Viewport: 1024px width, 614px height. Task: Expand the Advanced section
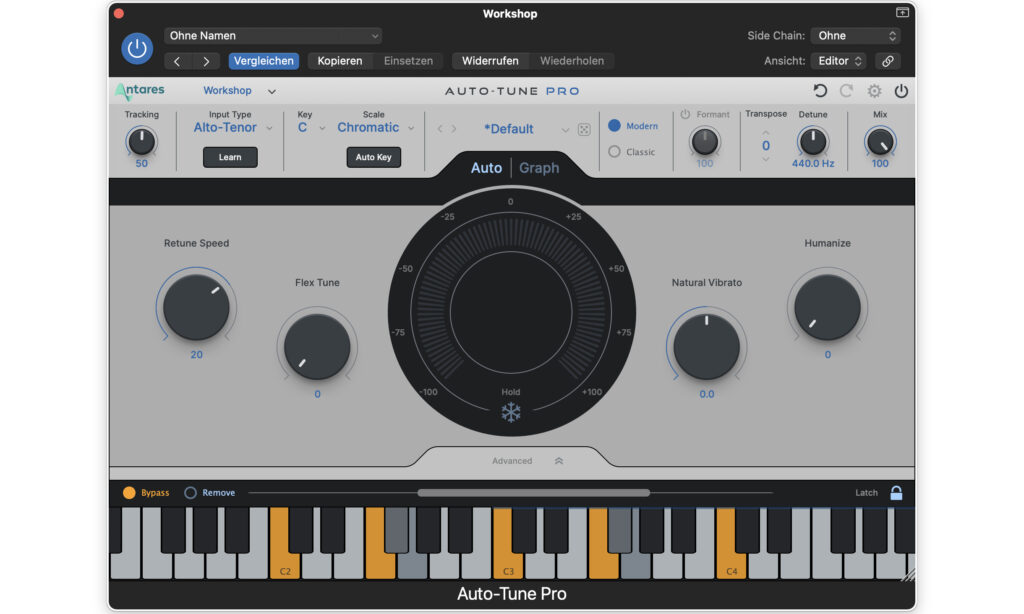[527, 460]
